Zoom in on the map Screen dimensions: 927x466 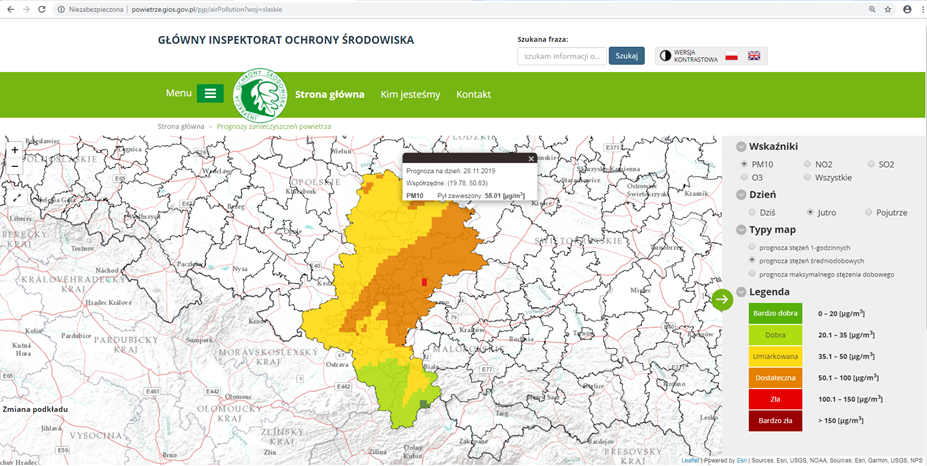click(14, 151)
